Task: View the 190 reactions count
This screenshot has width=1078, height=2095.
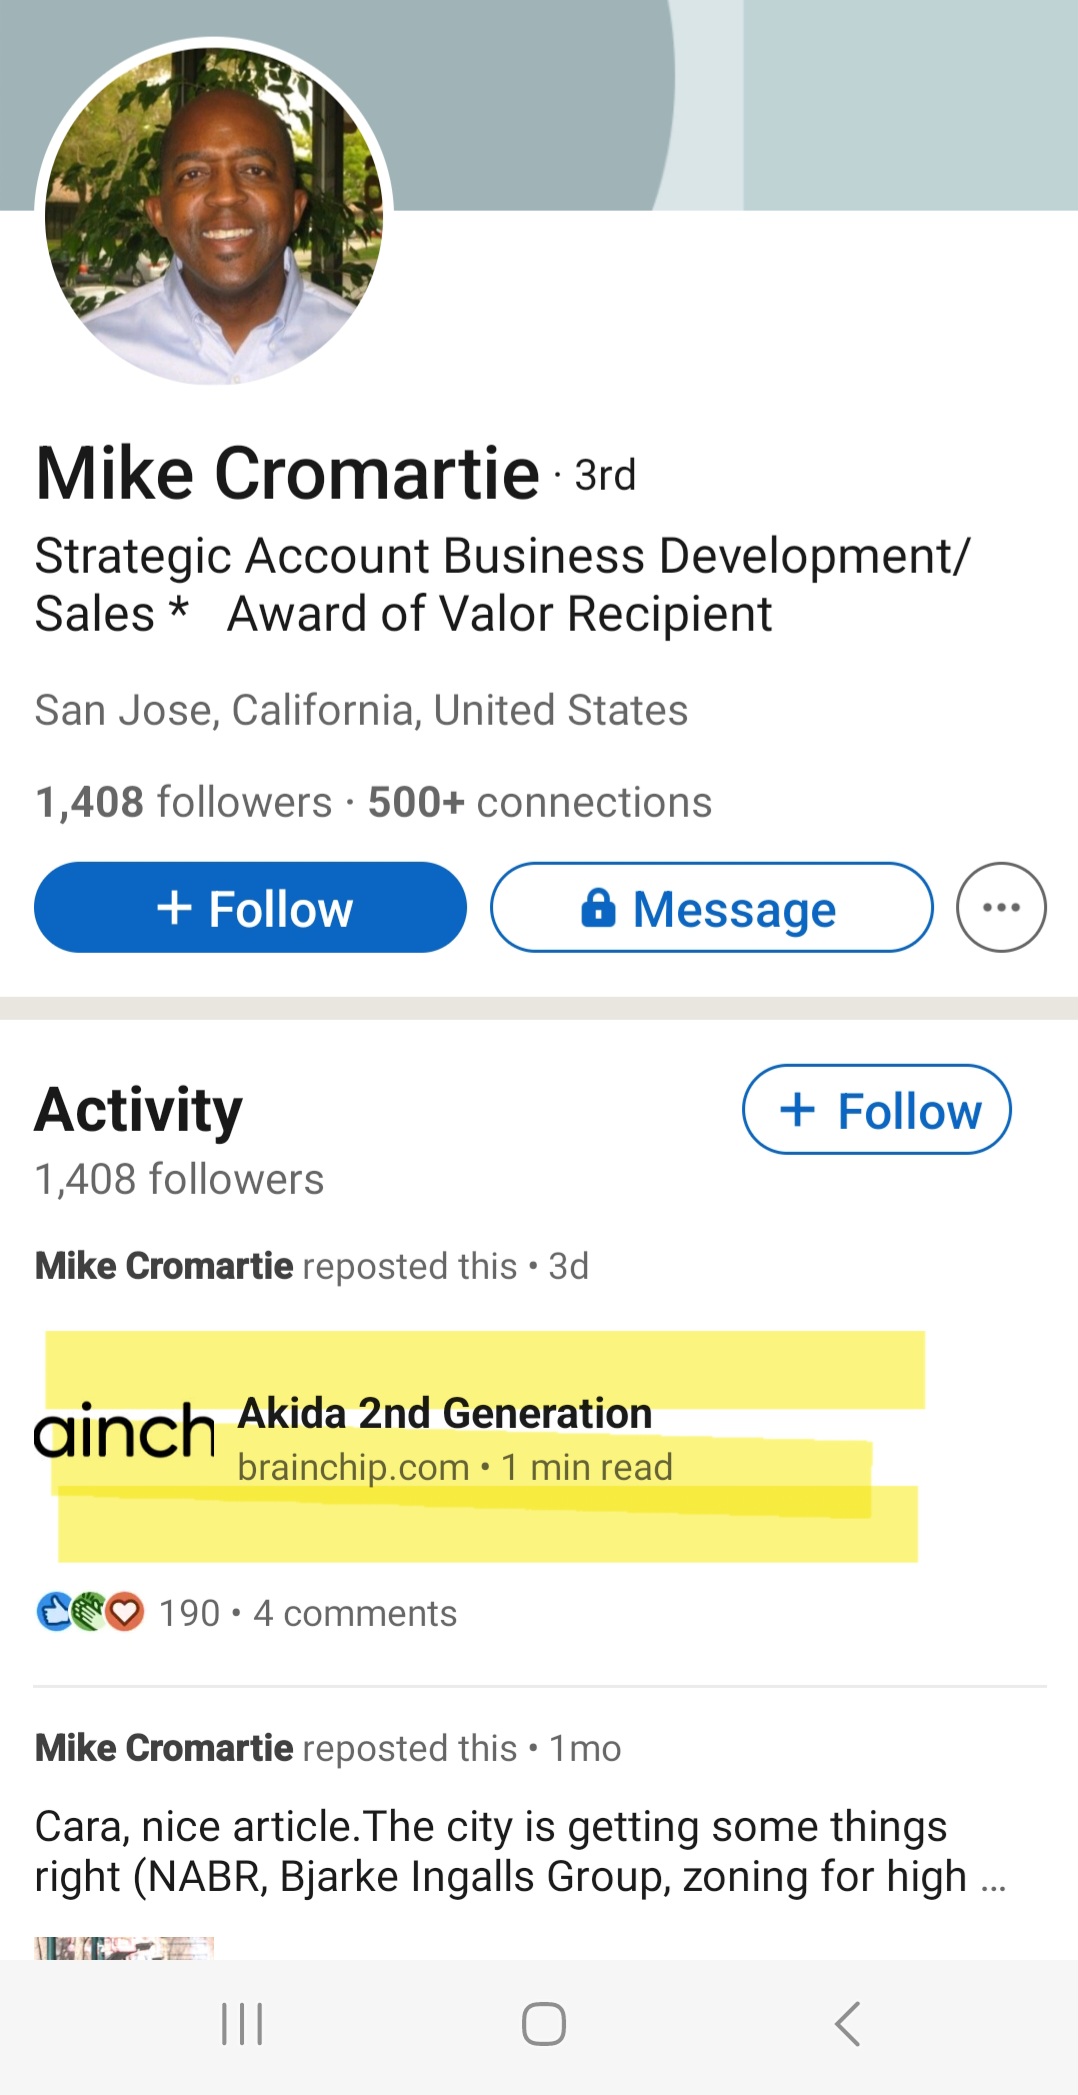Action: click(189, 1613)
